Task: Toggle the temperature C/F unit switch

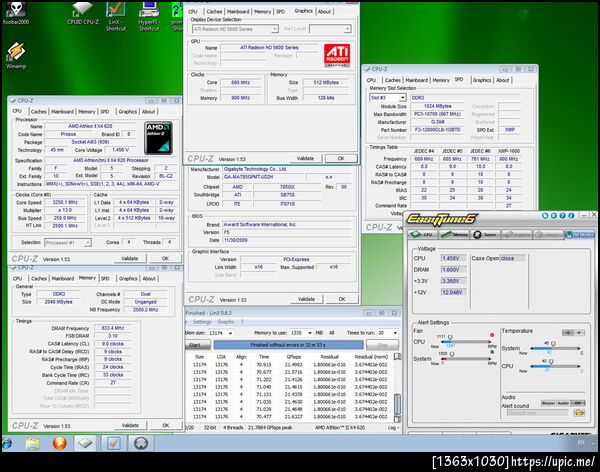Action: [x=573, y=332]
